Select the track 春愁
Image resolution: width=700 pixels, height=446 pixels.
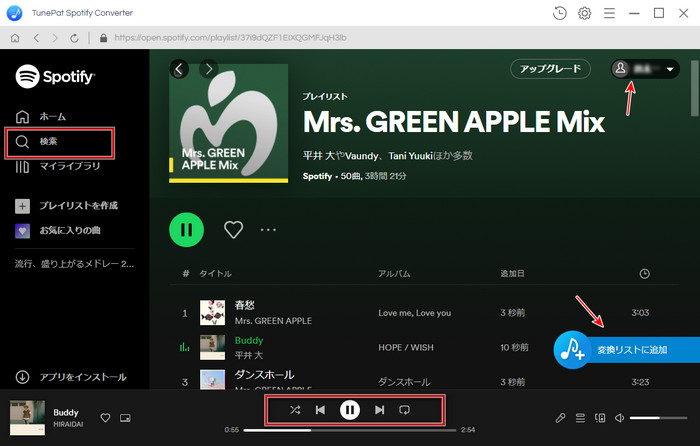click(245, 305)
